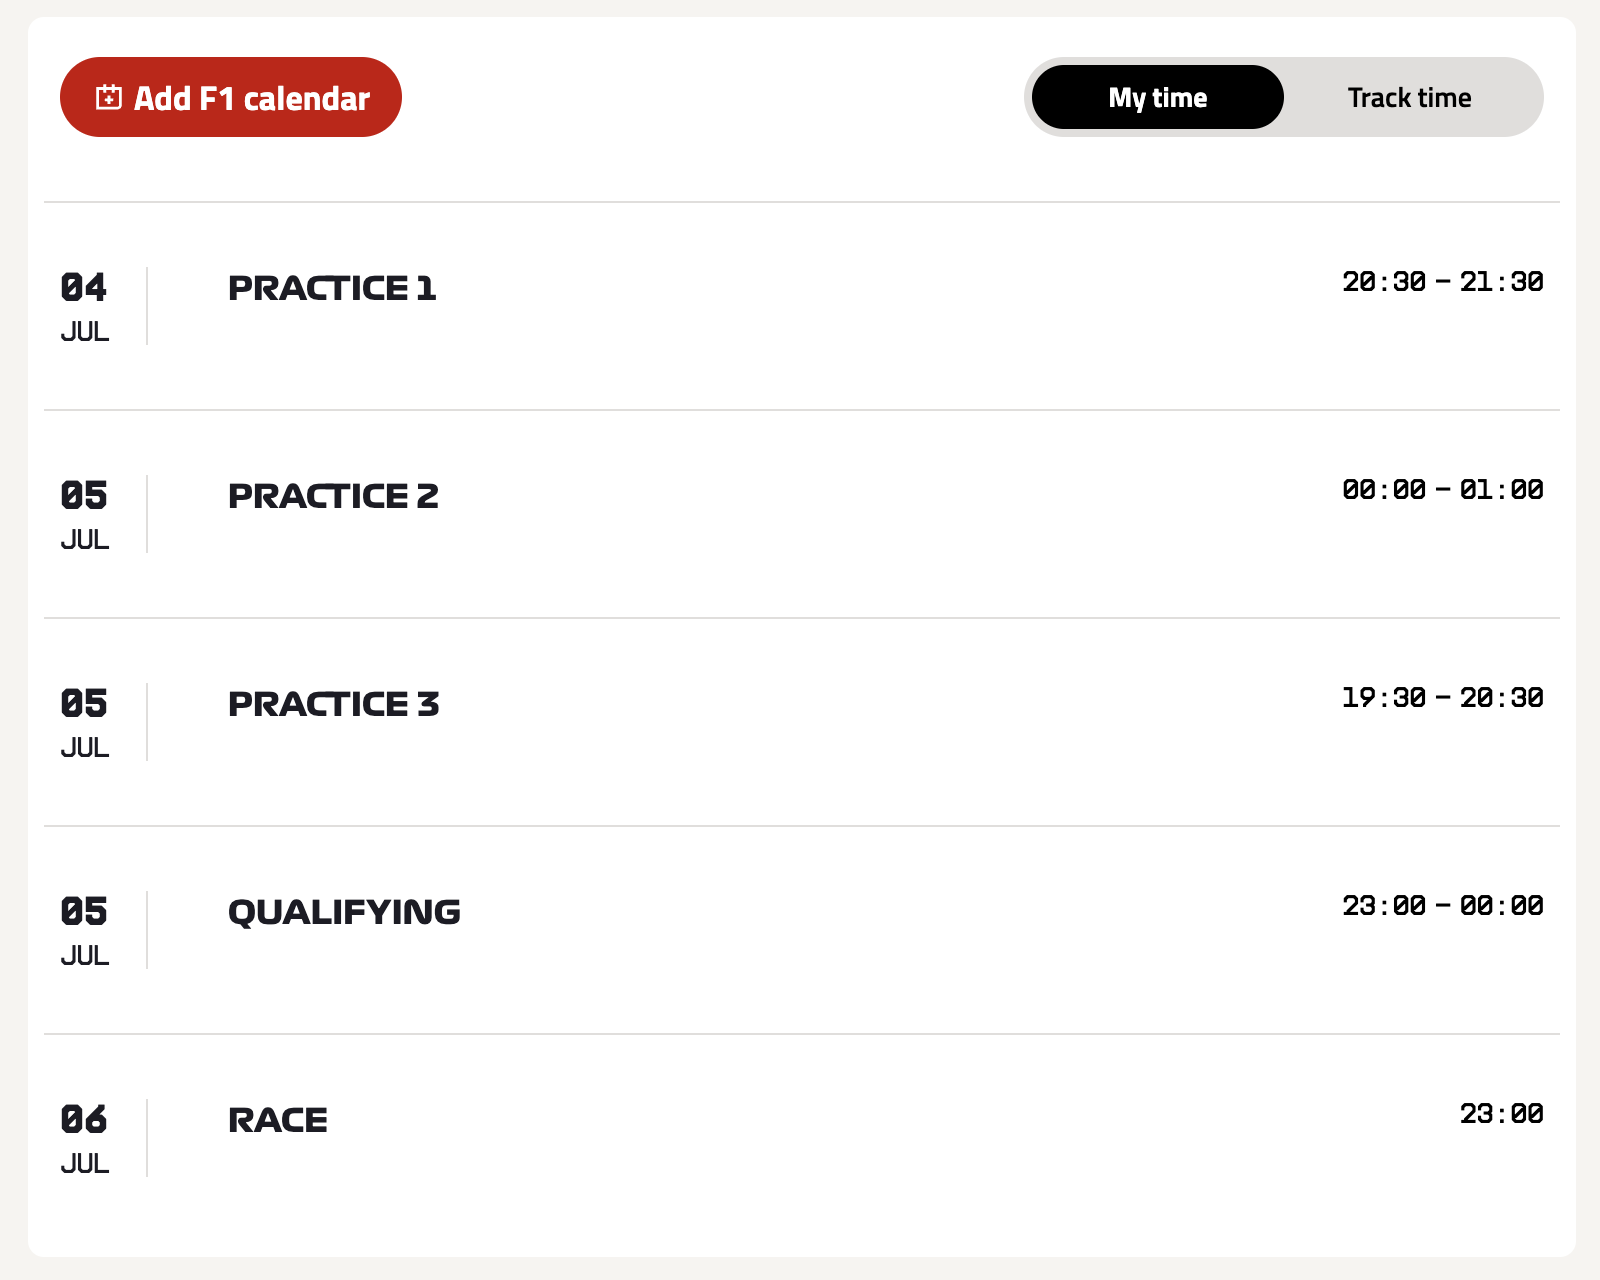Select the Practice 1 session title
1600x1280 pixels.
(x=332, y=289)
